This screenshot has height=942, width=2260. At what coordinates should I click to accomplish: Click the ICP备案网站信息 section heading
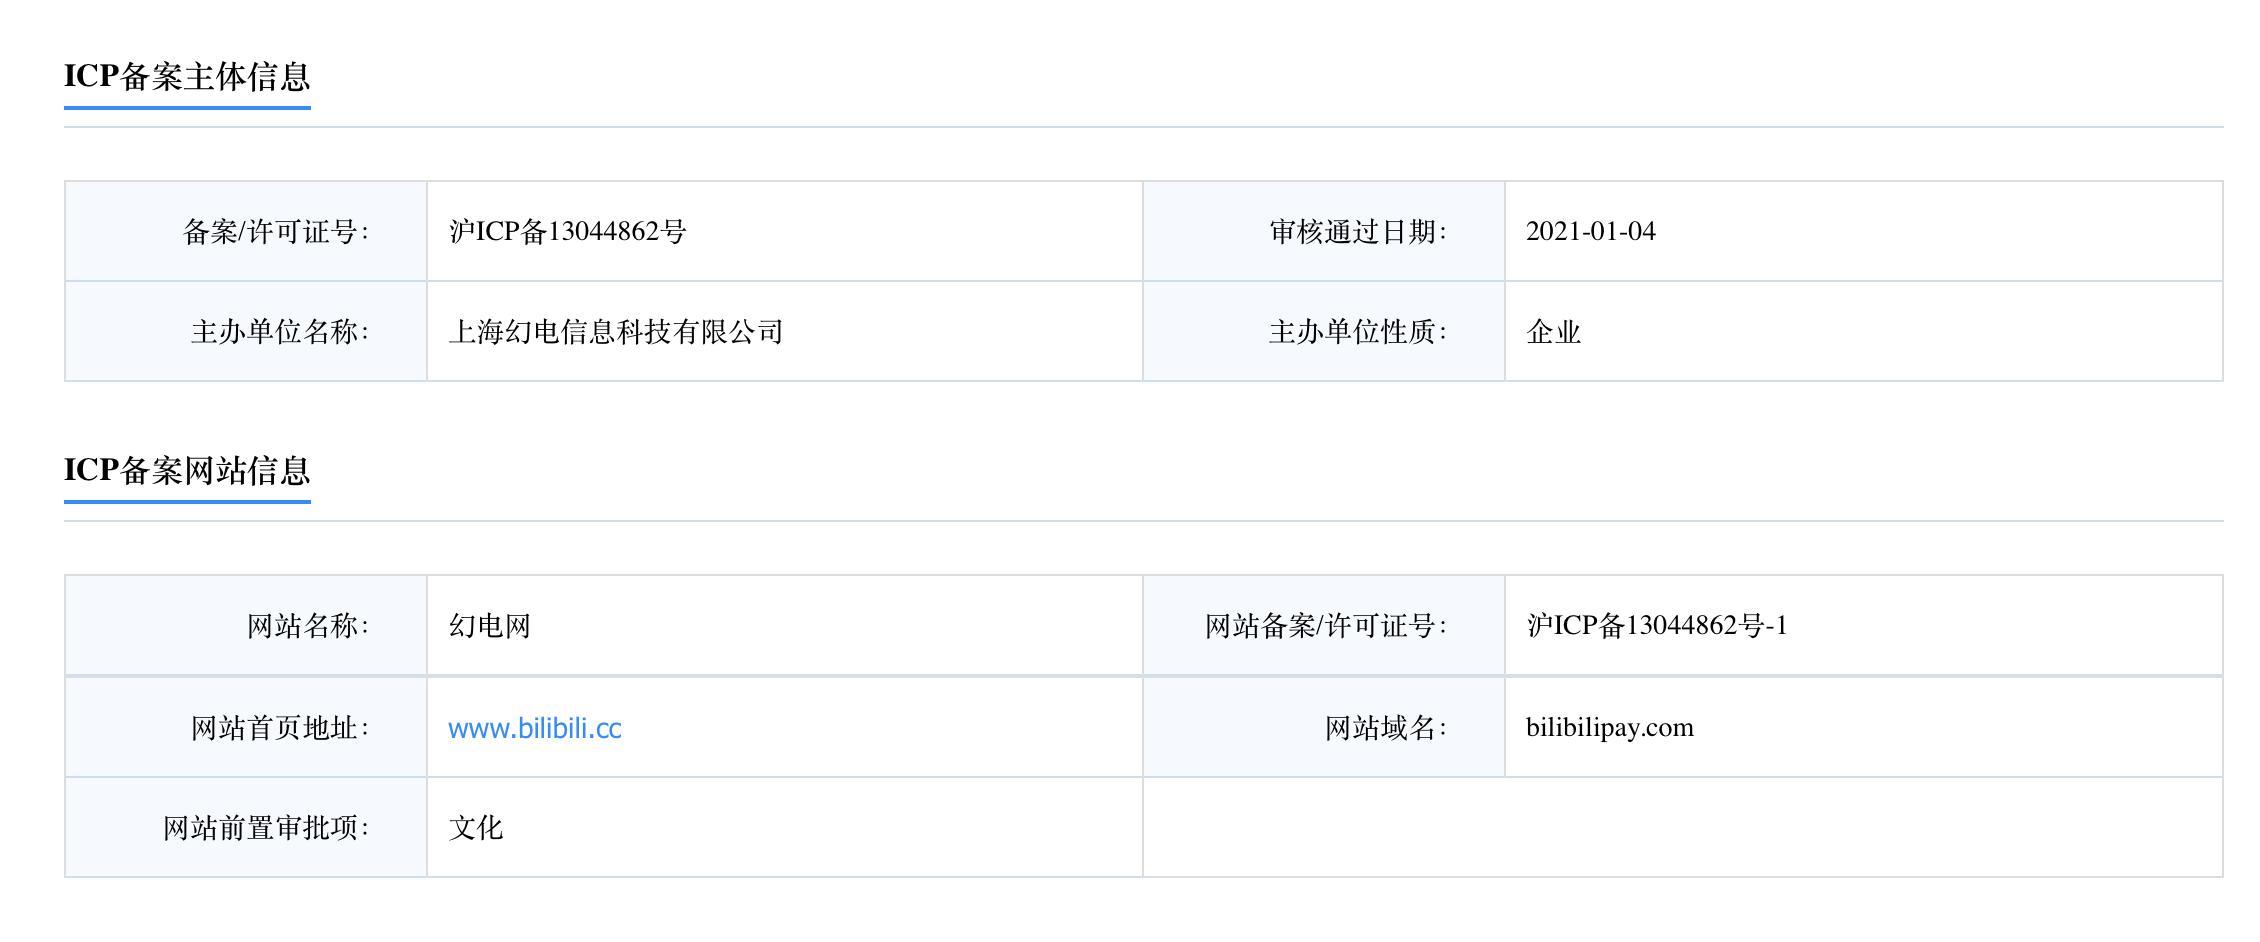tap(187, 471)
